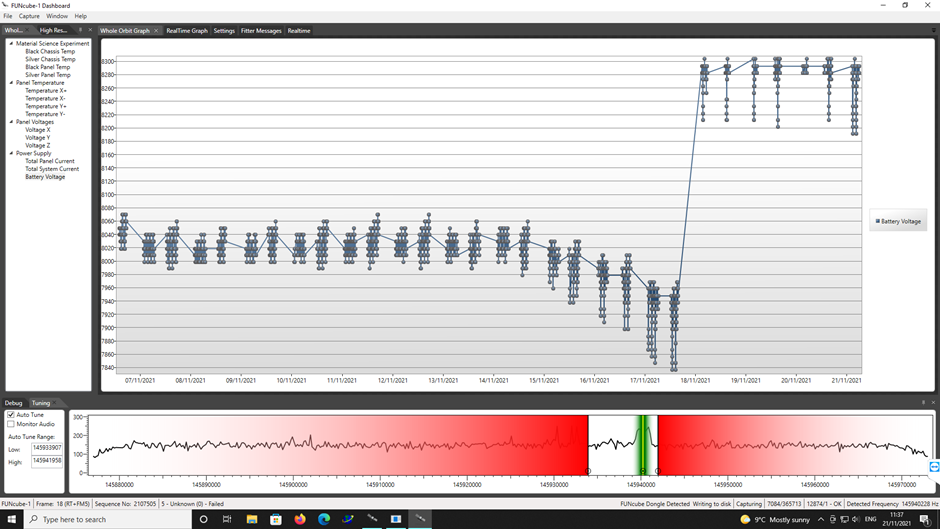Click the Auto Tune Low frequency field
This screenshot has height=529, width=940.
tap(46, 448)
